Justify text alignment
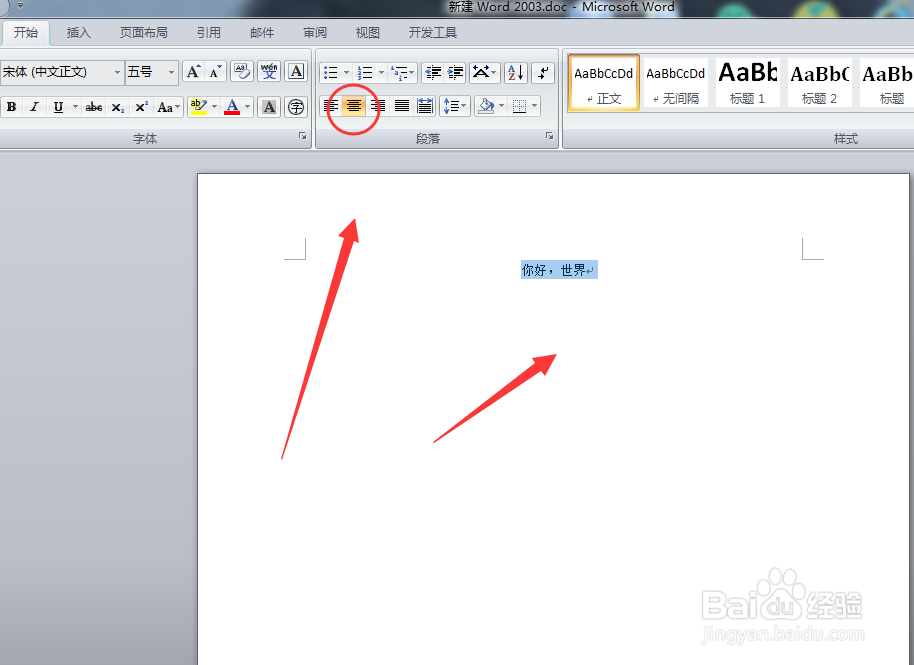Screen dimensions: 914x665 point(402,106)
